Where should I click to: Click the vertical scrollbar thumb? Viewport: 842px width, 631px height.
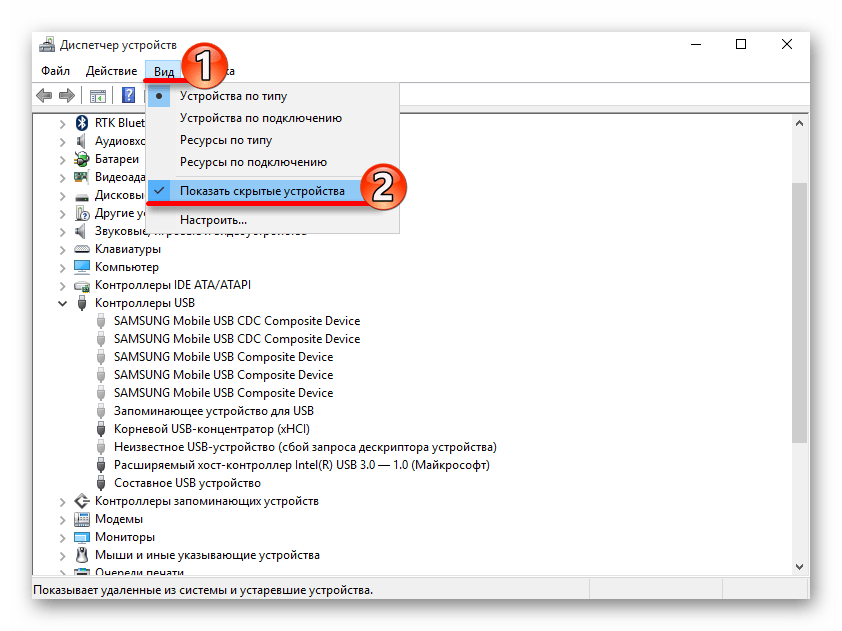[x=800, y=313]
